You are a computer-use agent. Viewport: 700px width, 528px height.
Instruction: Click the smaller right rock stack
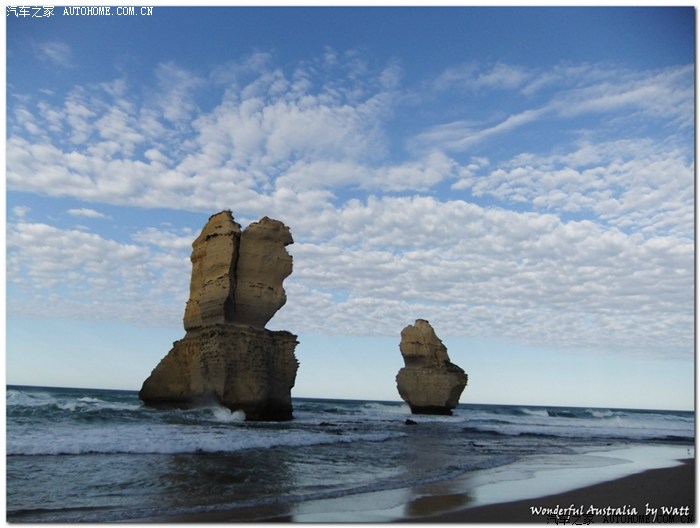point(430,370)
